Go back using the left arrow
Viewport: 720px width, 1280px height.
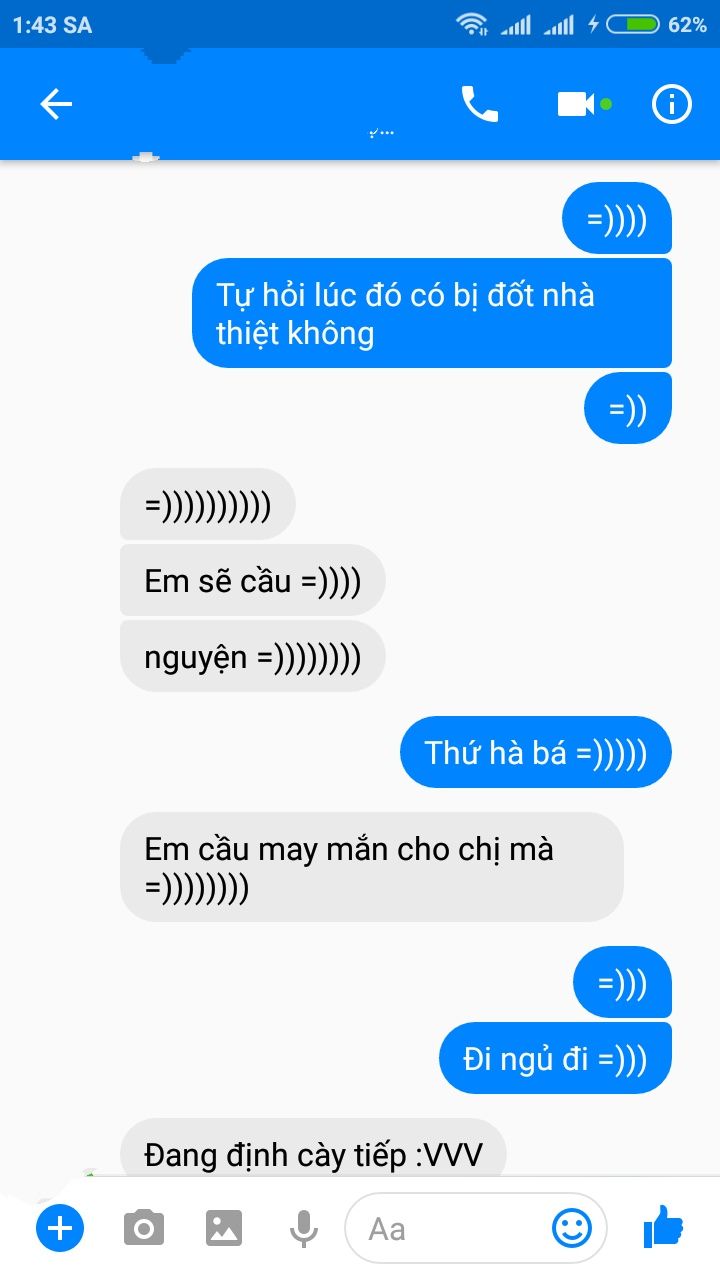point(56,104)
